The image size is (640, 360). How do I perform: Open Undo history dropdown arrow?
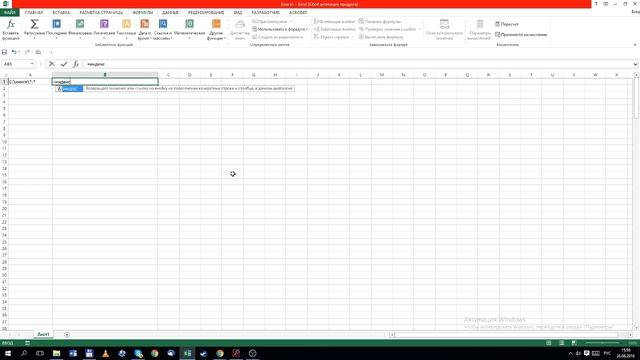tap(19, 52)
